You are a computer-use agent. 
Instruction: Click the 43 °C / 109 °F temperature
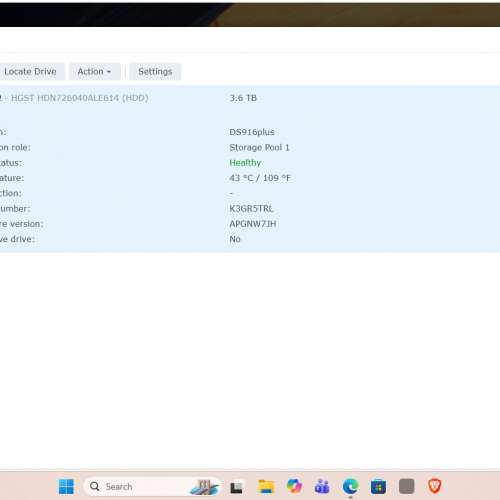click(260, 178)
